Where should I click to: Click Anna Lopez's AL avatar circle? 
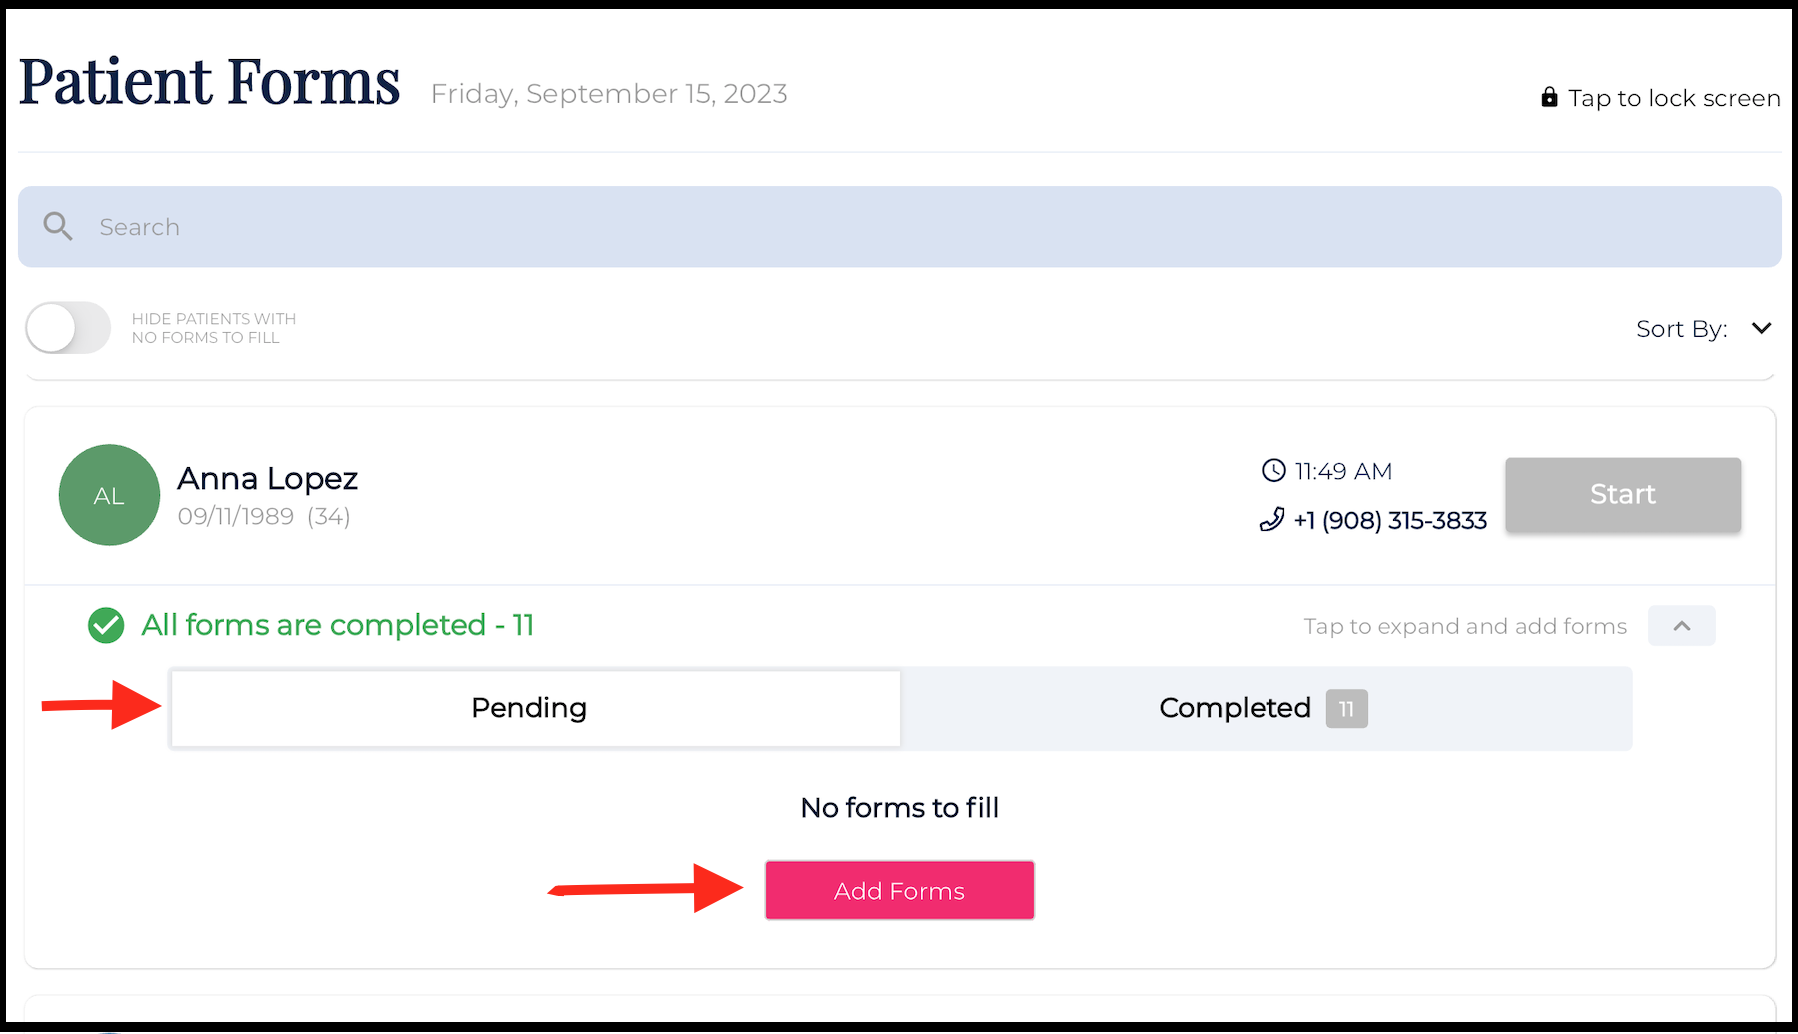click(x=109, y=495)
